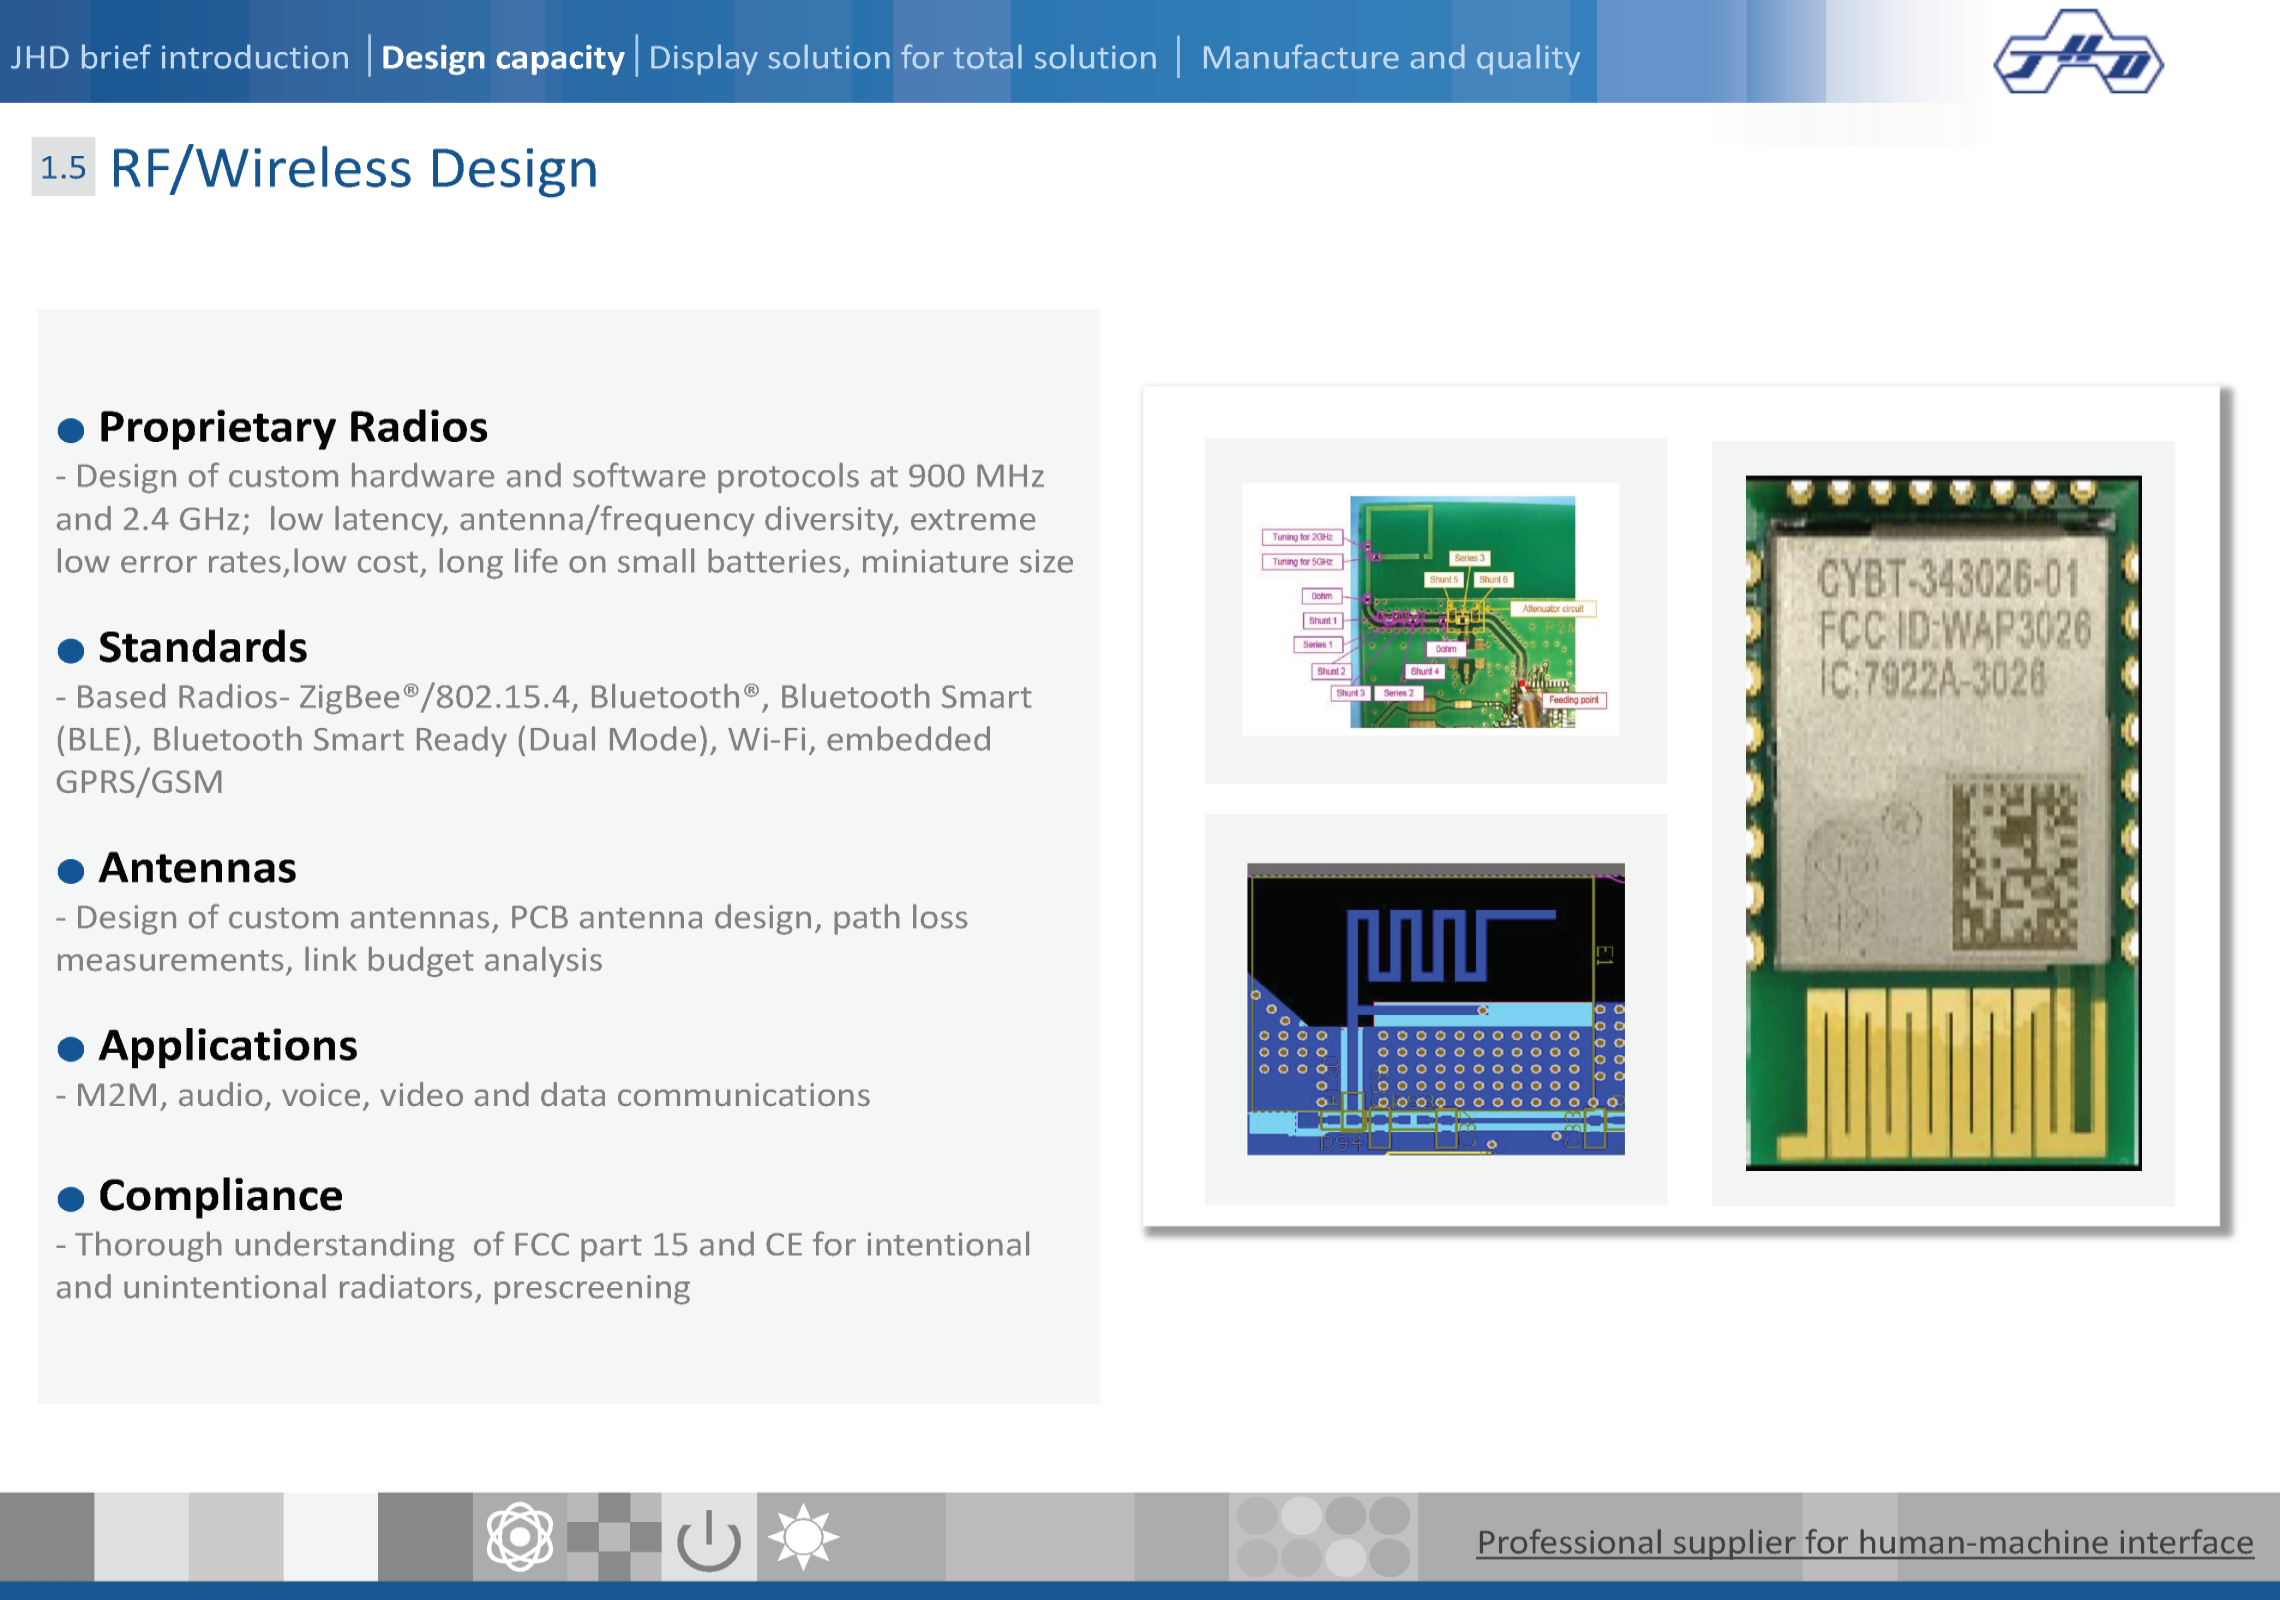
Task: Click the sun brightness icon in footer
Action: (x=803, y=1536)
